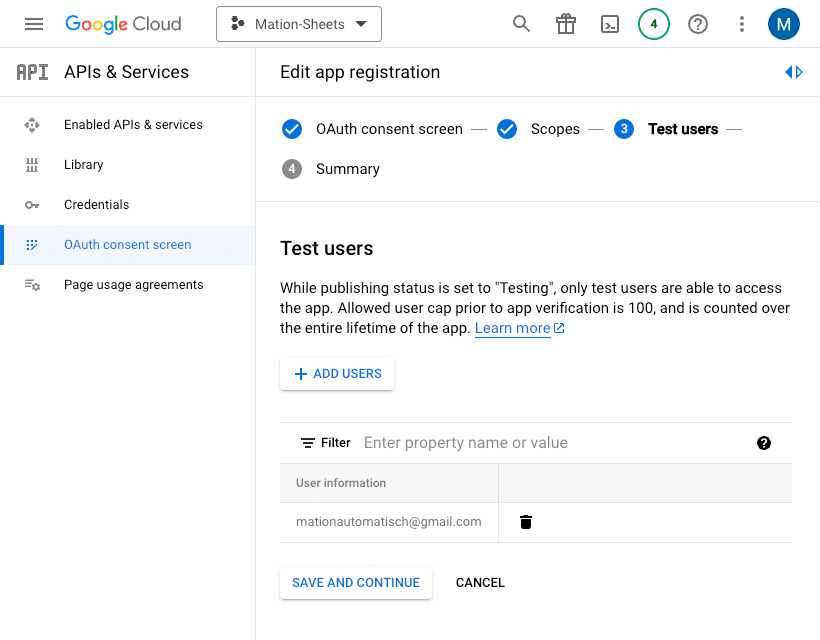
Task: Click SAVE AND CONTINUE
Action: coord(356,582)
